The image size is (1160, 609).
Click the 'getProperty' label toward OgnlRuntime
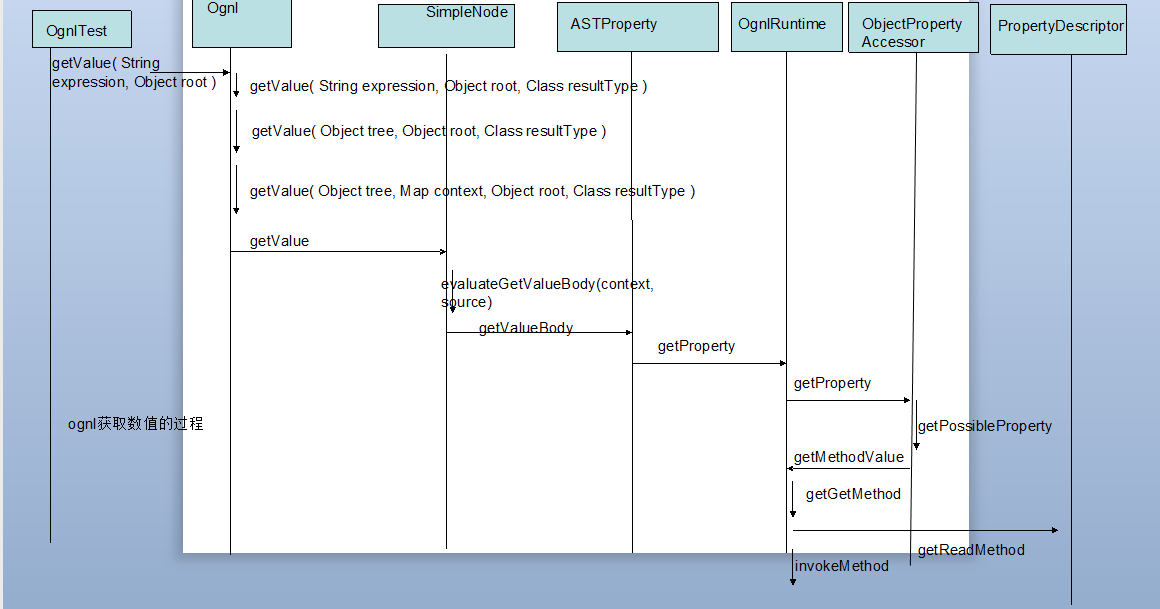point(696,346)
